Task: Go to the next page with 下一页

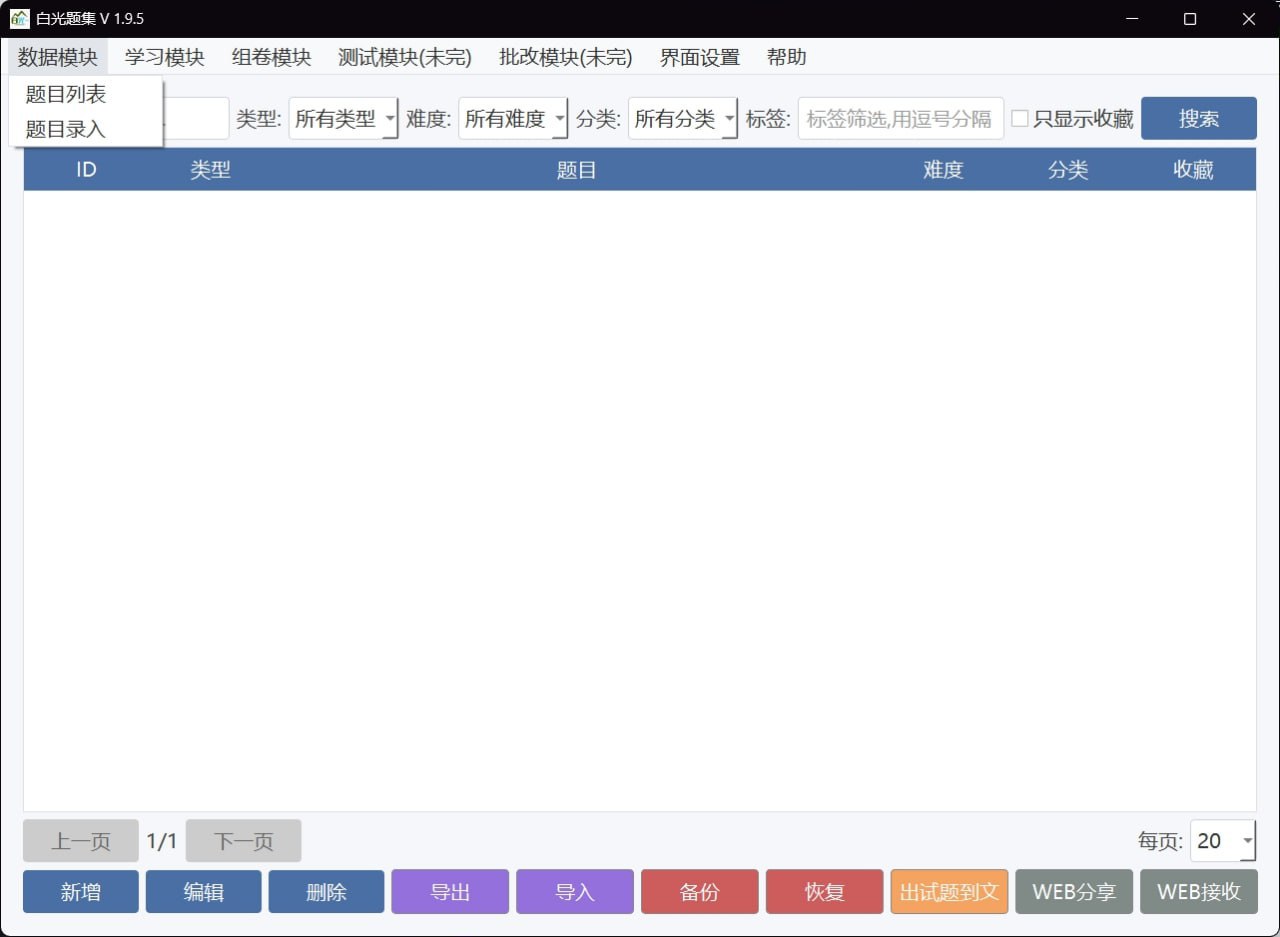Action: click(x=243, y=840)
